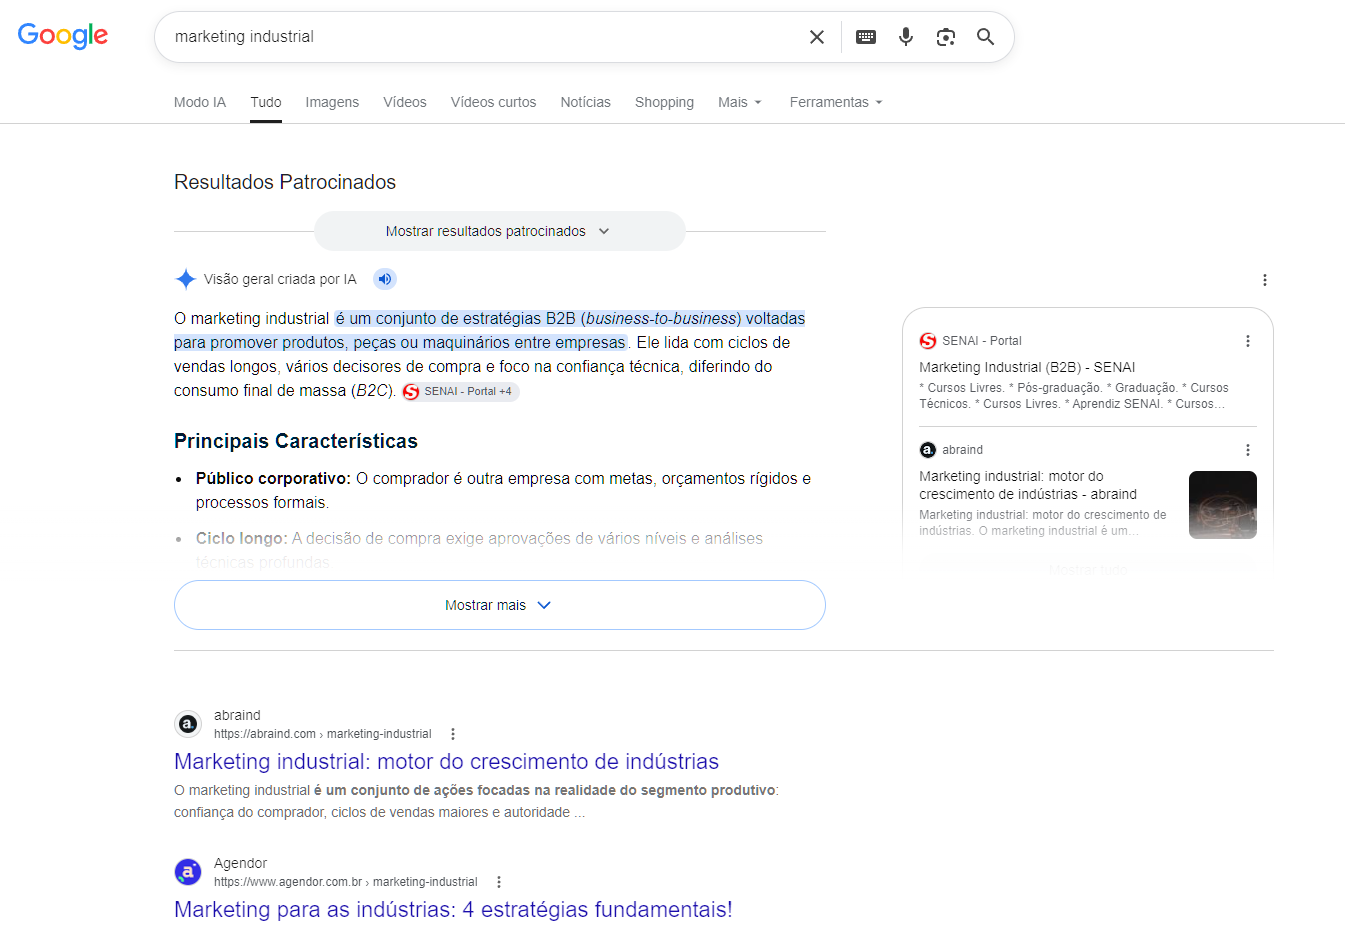Open the Mais dropdown menu

(x=740, y=102)
